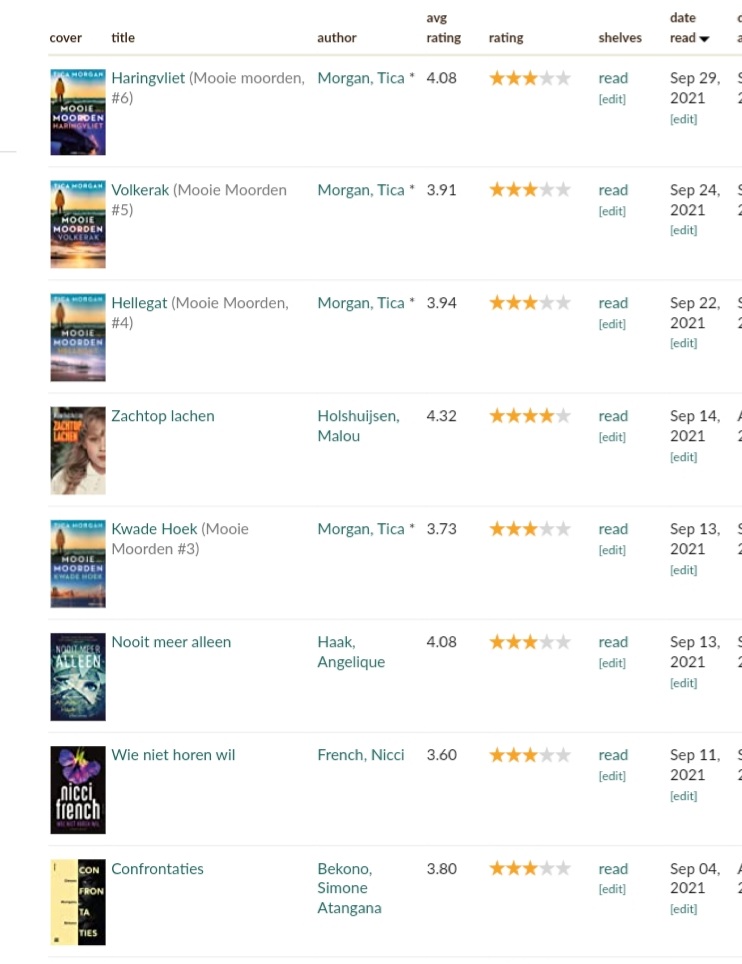Image resolution: width=742 pixels, height=964 pixels.
Task: Sort list by avg rating column
Action: (443, 28)
